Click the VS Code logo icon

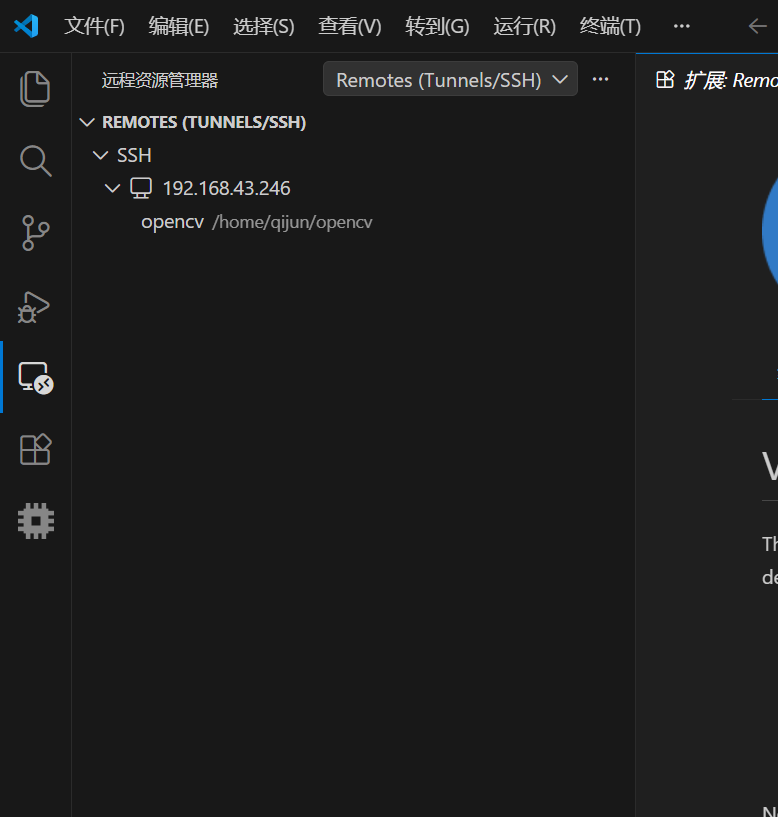[27, 26]
